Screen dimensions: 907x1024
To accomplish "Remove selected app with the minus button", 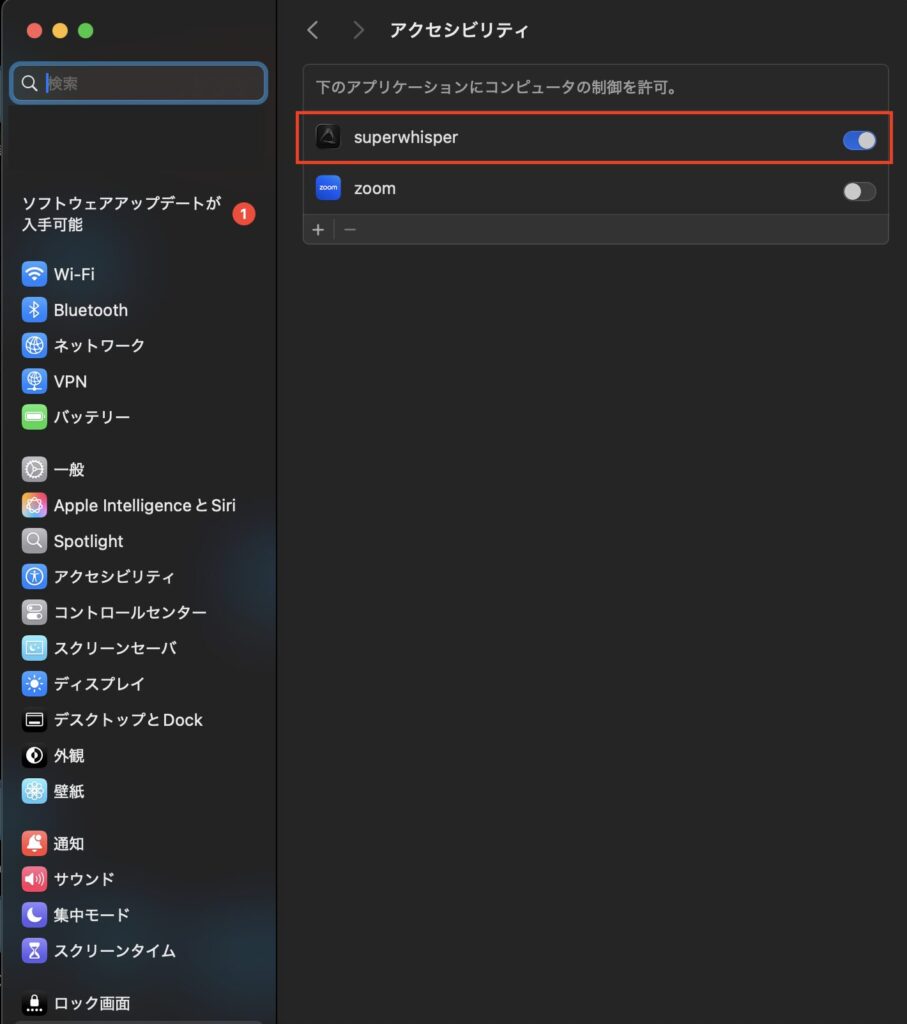I will 346,229.
